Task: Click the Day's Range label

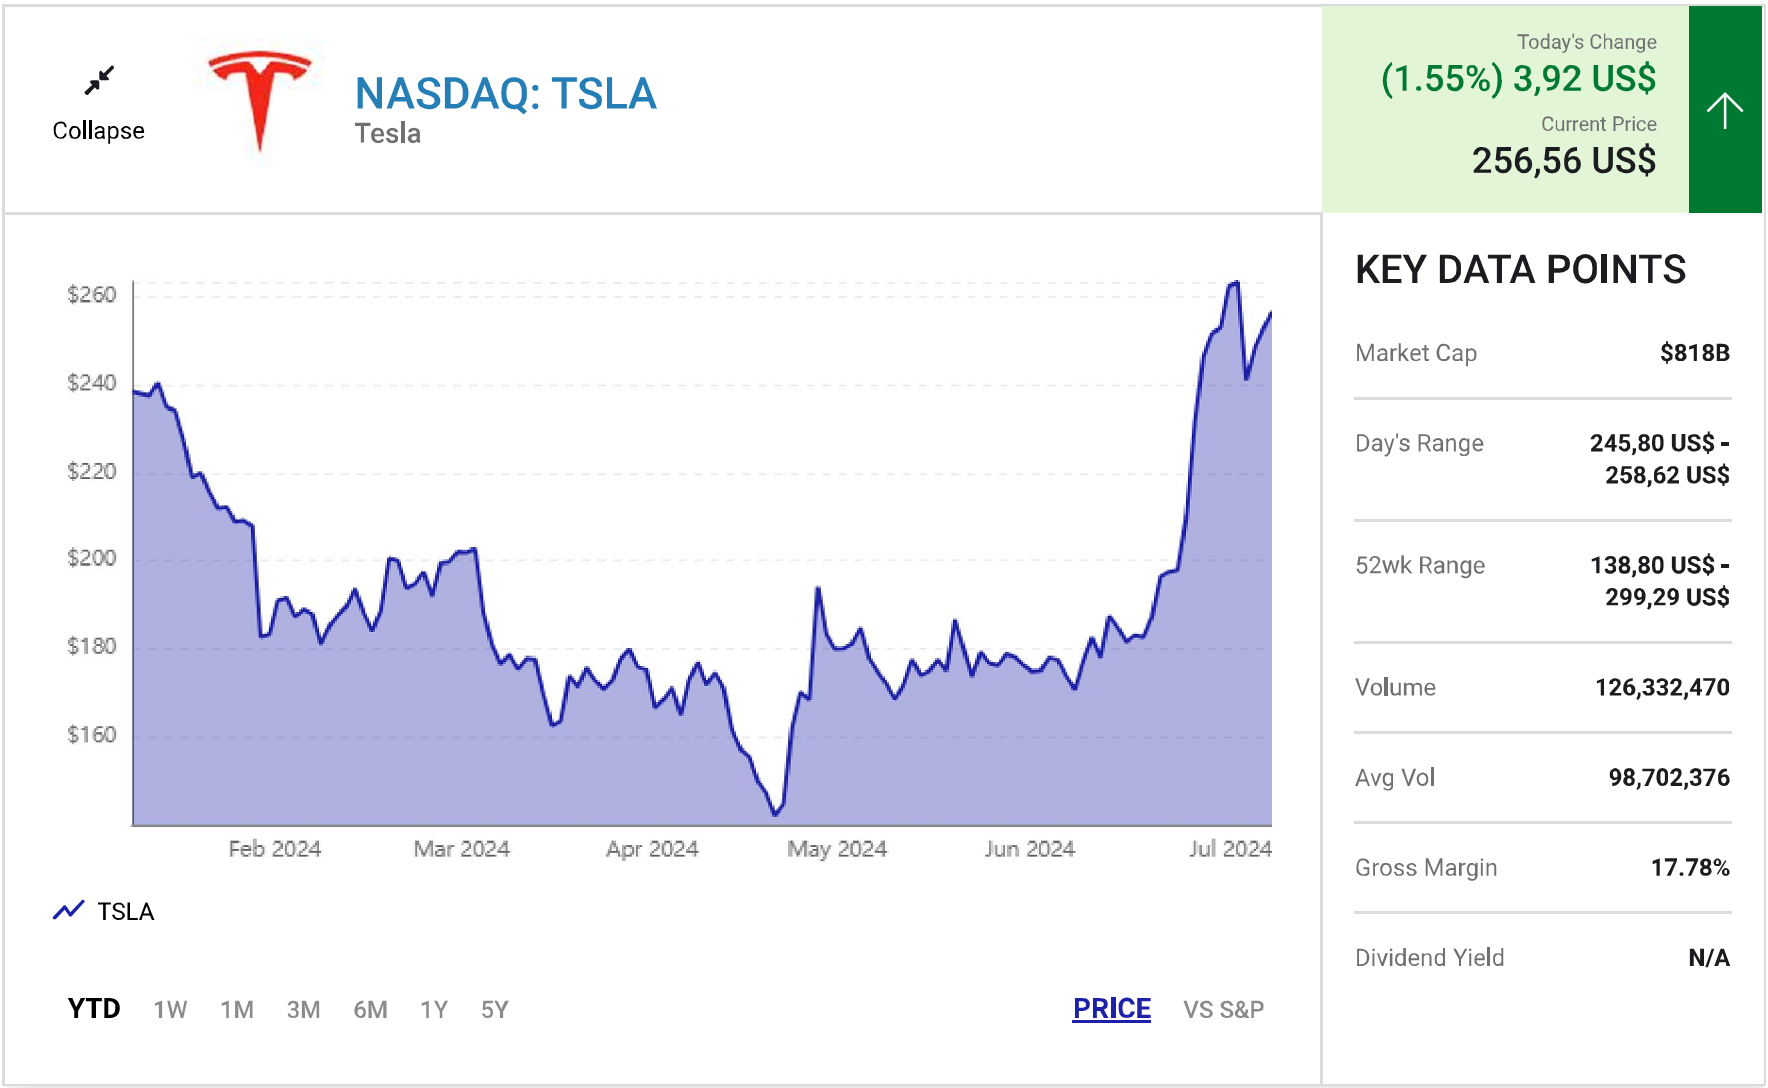Action: click(x=1419, y=443)
